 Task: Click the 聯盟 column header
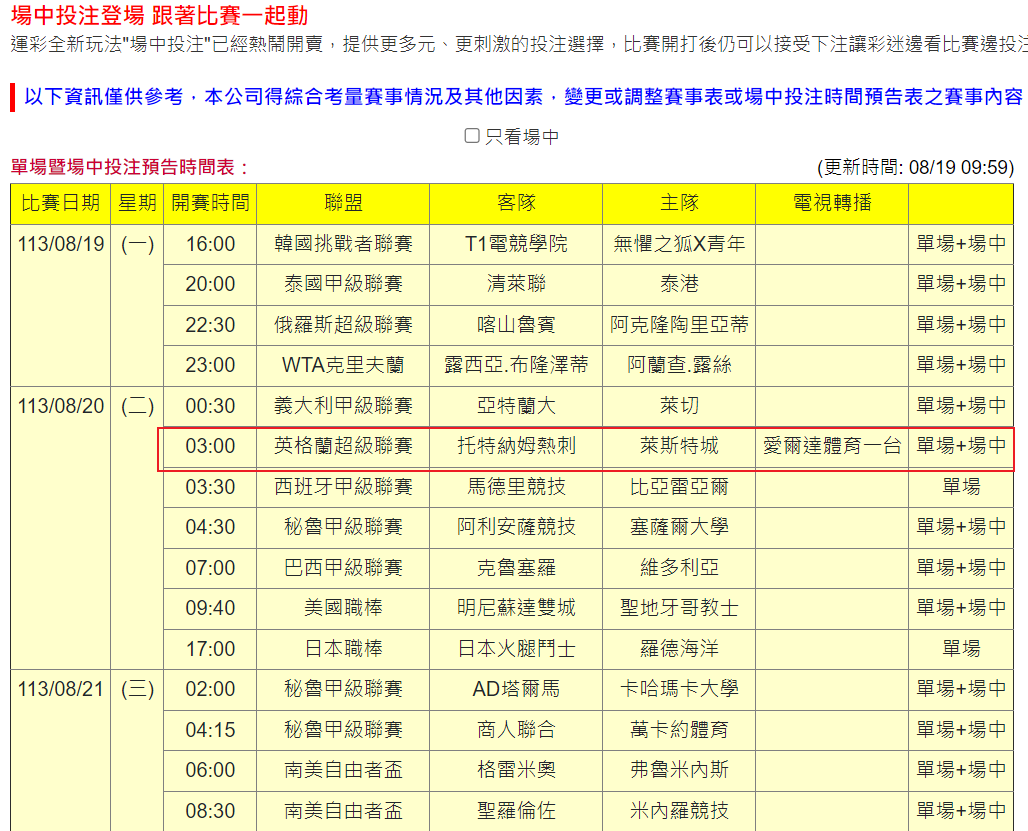pos(343,203)
